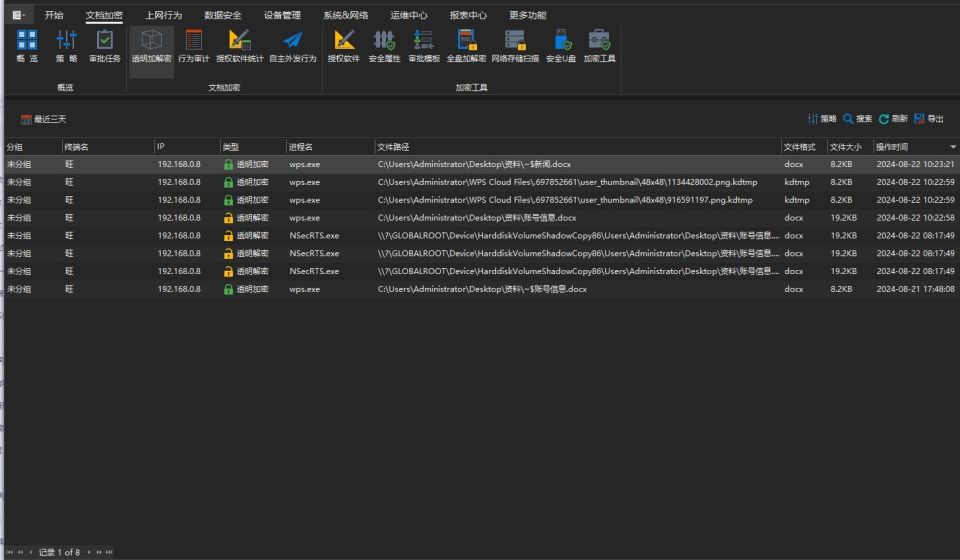Switch to the 开始 tab
Image resolution: width=960 pixels, height=560 pixels.
point(54,15)
